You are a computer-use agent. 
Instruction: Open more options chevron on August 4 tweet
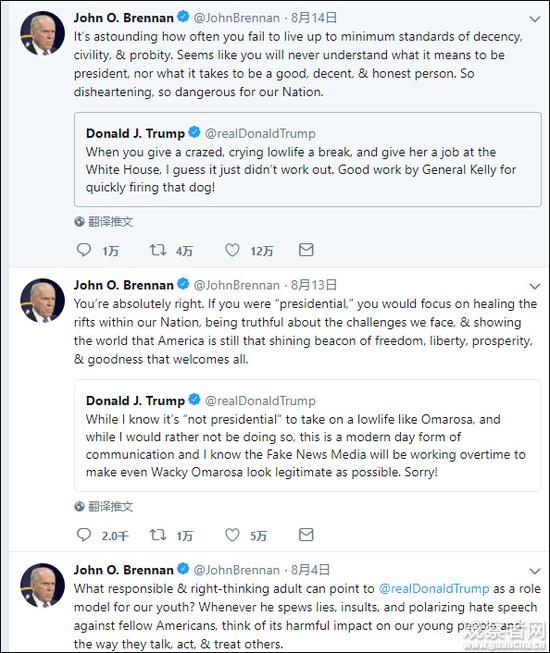coord(535,571)
